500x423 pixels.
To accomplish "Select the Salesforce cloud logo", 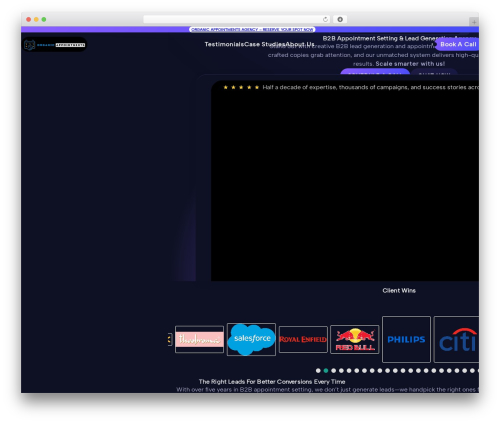I will (x=251, y=339).
